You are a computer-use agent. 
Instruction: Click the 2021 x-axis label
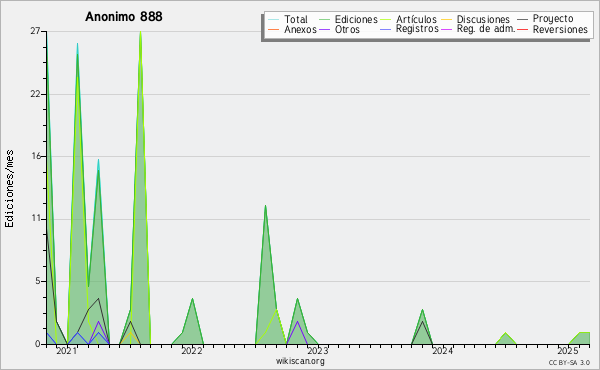[67, 351]
